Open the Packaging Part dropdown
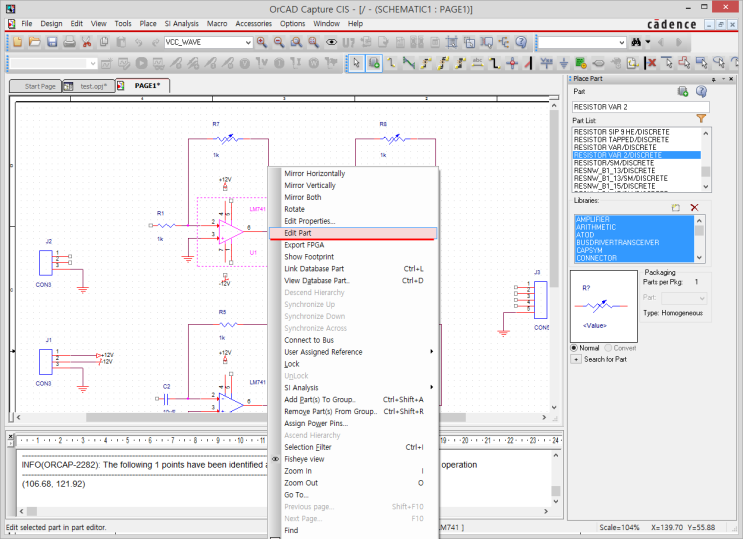Image resolution: width=743 pixels, height=539 pixels. click(x=702, y=298)
